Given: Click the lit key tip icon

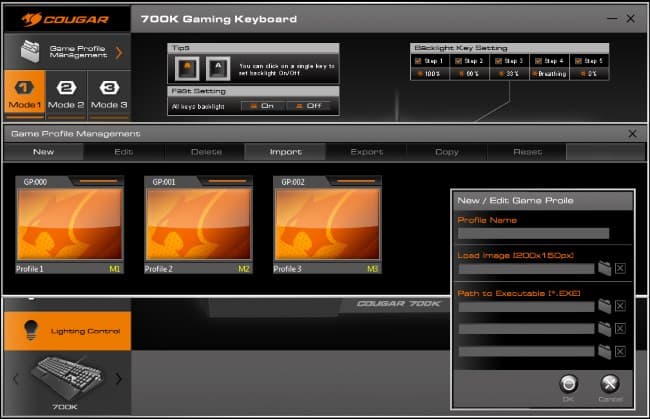Looking at the screenshot, I should click(x=187, y=68).
